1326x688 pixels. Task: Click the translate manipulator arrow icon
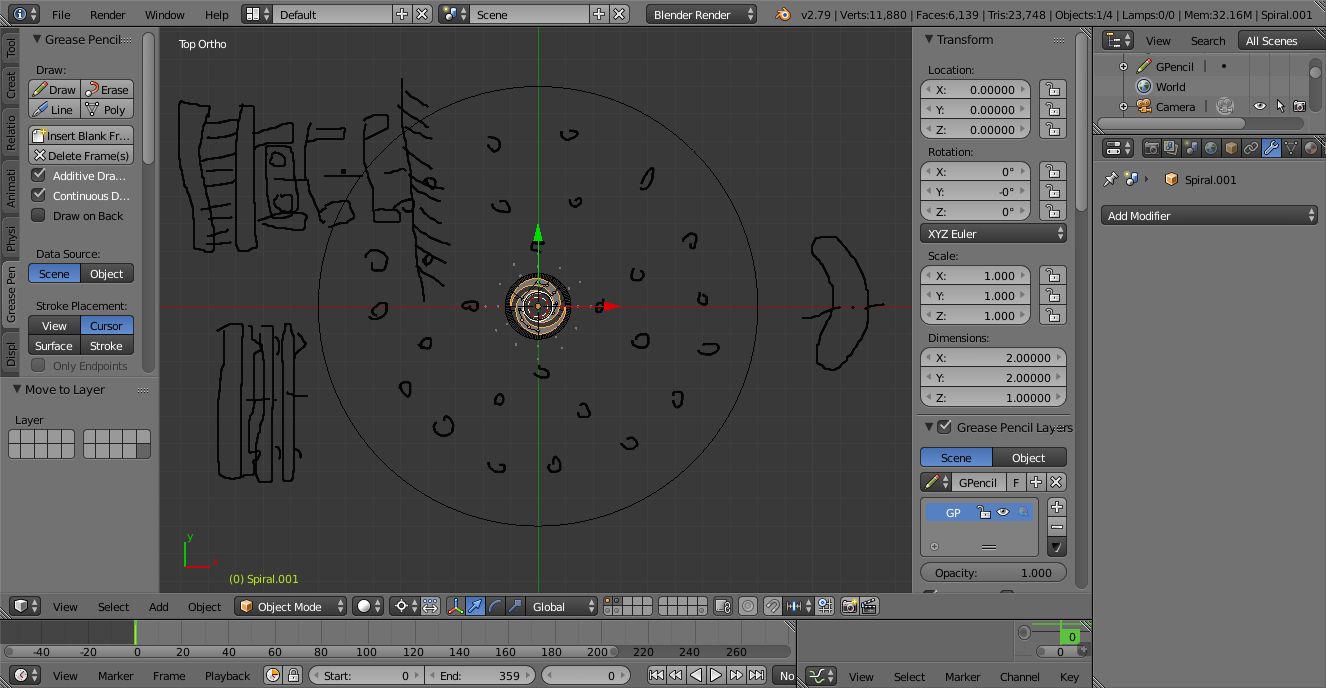point(476,606)
